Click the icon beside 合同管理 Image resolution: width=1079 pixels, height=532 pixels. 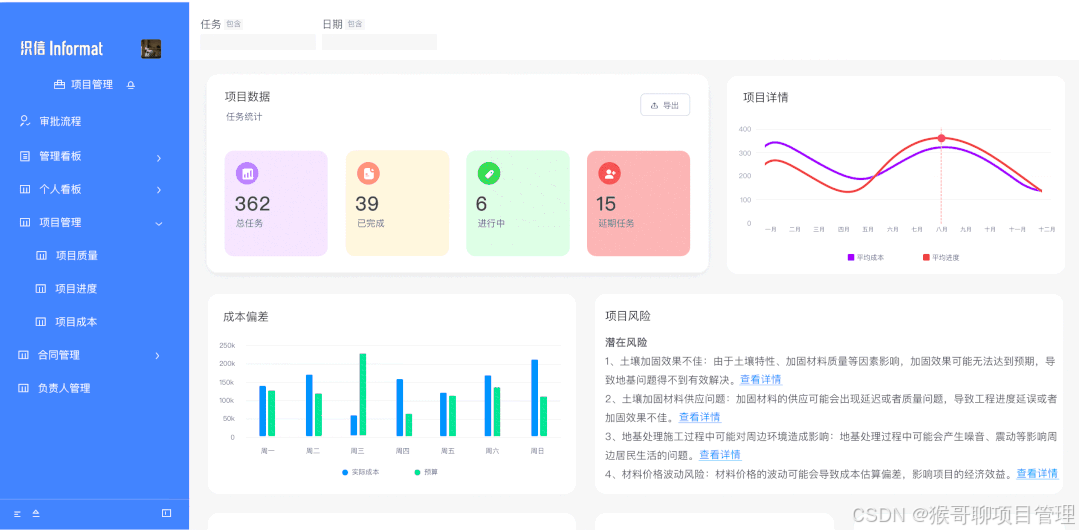23,355
